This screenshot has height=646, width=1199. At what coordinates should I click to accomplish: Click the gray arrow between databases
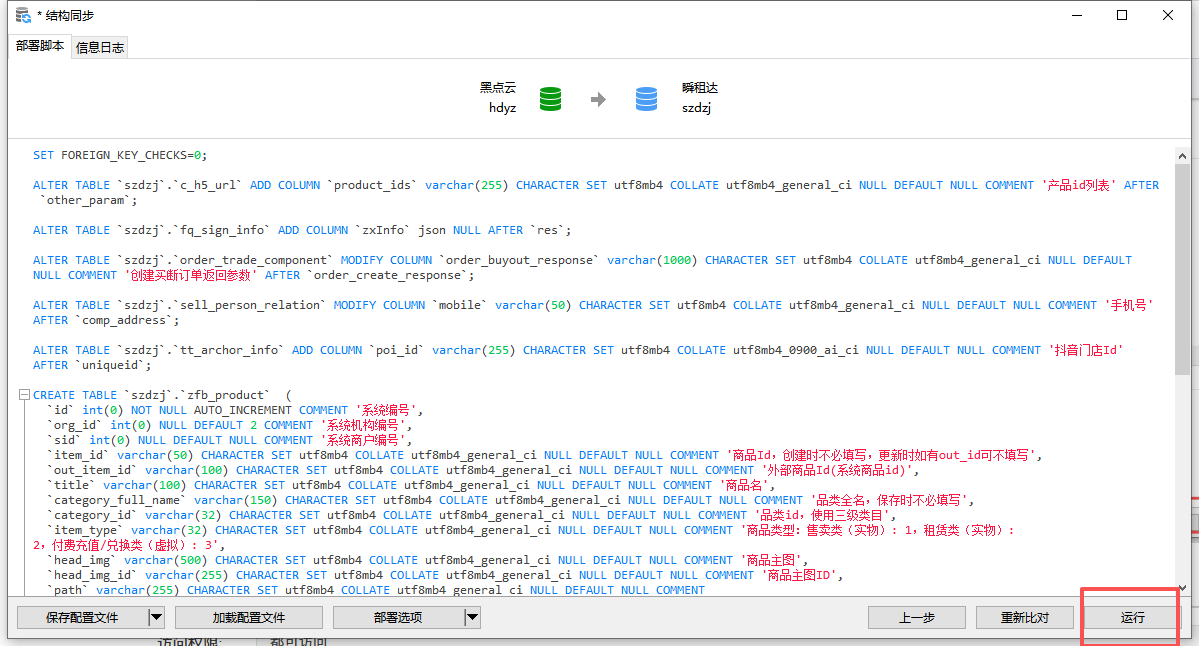point(598,99)
